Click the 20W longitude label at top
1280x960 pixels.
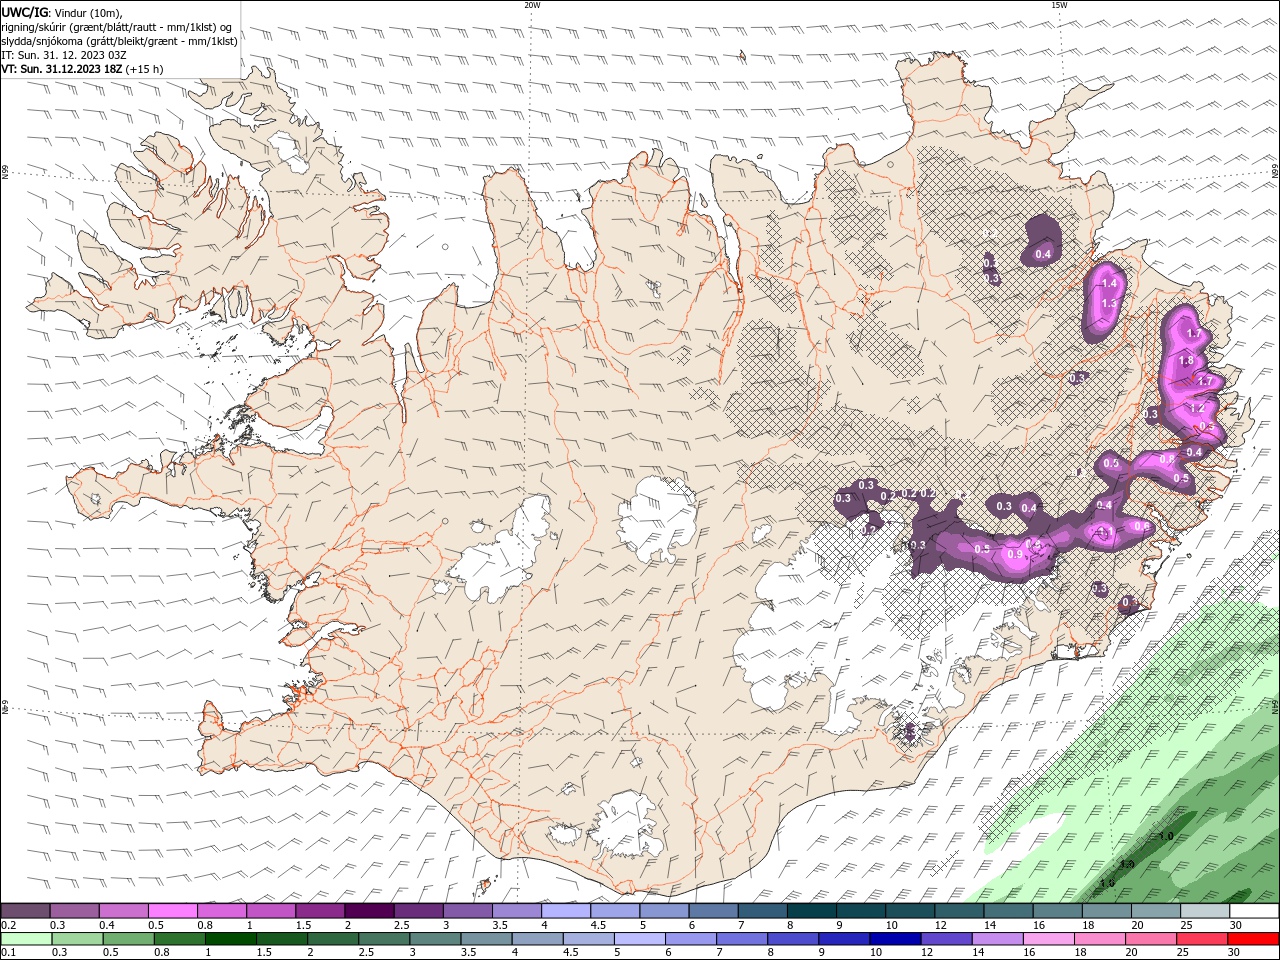(x=532, y=5)
